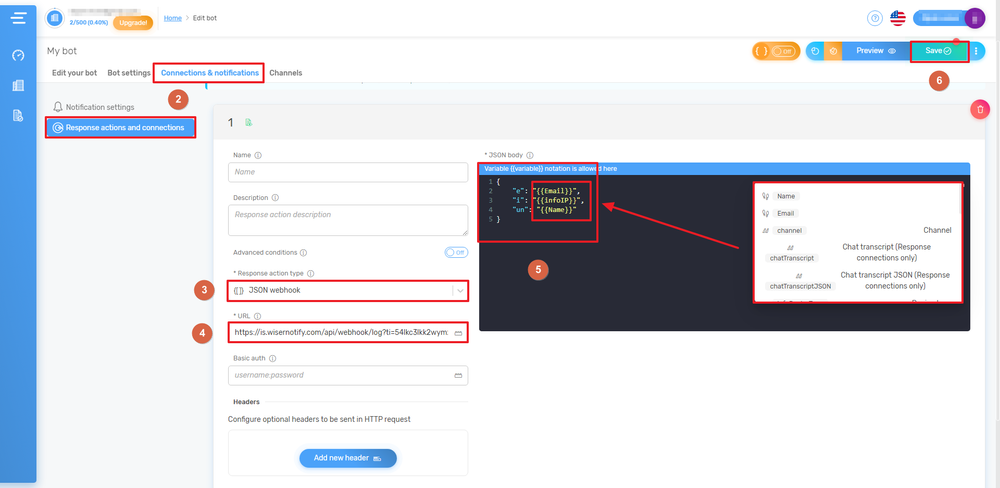Delete response action with red trash icon
The image size is (1000, 488).
click(x=980, y=109)
